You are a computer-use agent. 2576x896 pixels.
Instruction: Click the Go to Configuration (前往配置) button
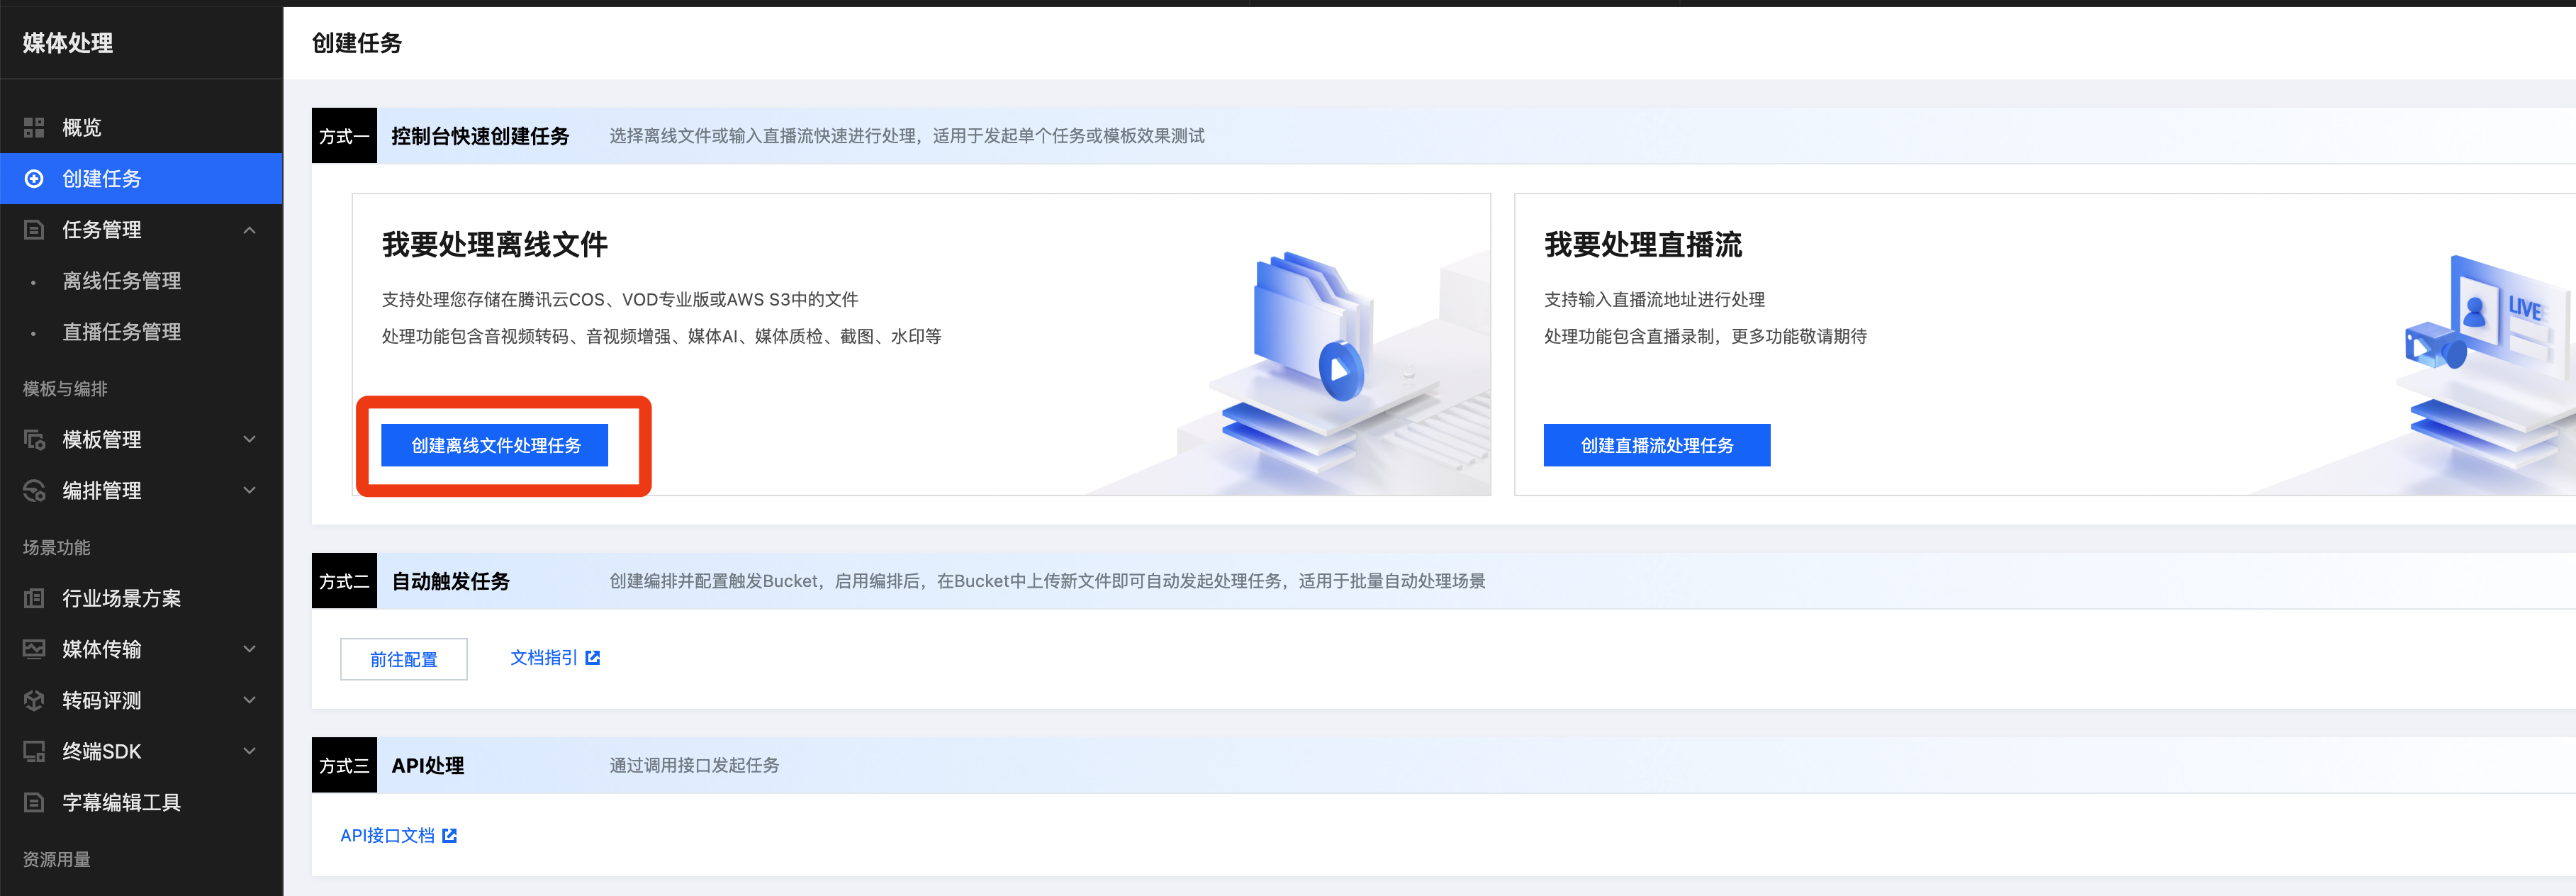click(403, 659)
